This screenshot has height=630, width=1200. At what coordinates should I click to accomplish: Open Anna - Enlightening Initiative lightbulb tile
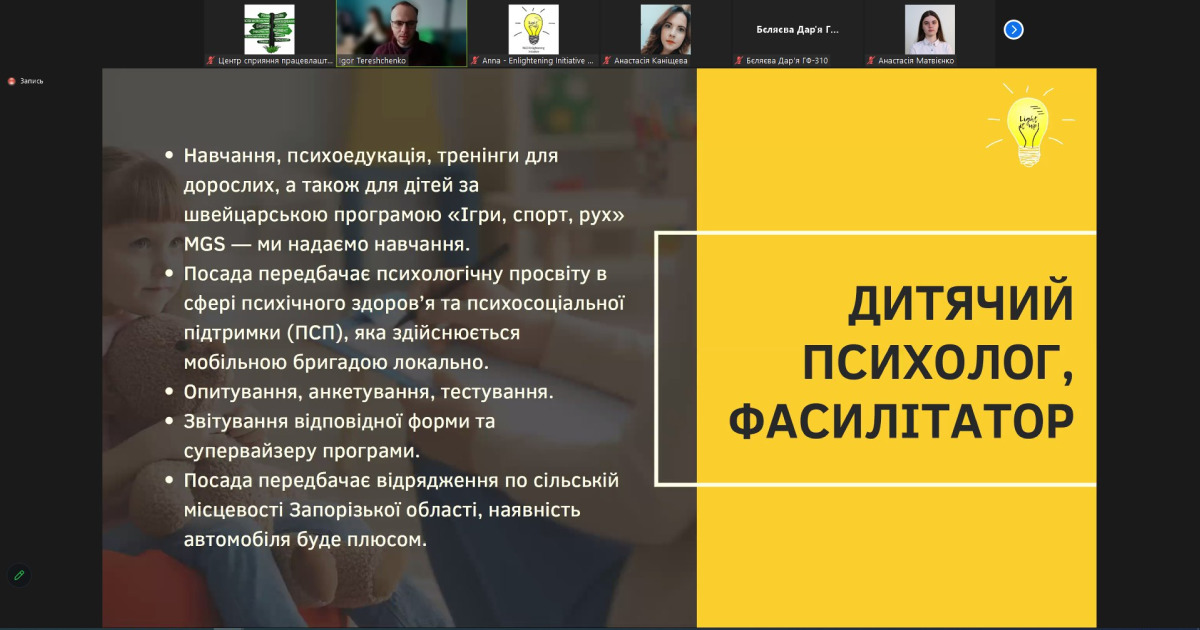coord(533,27)
